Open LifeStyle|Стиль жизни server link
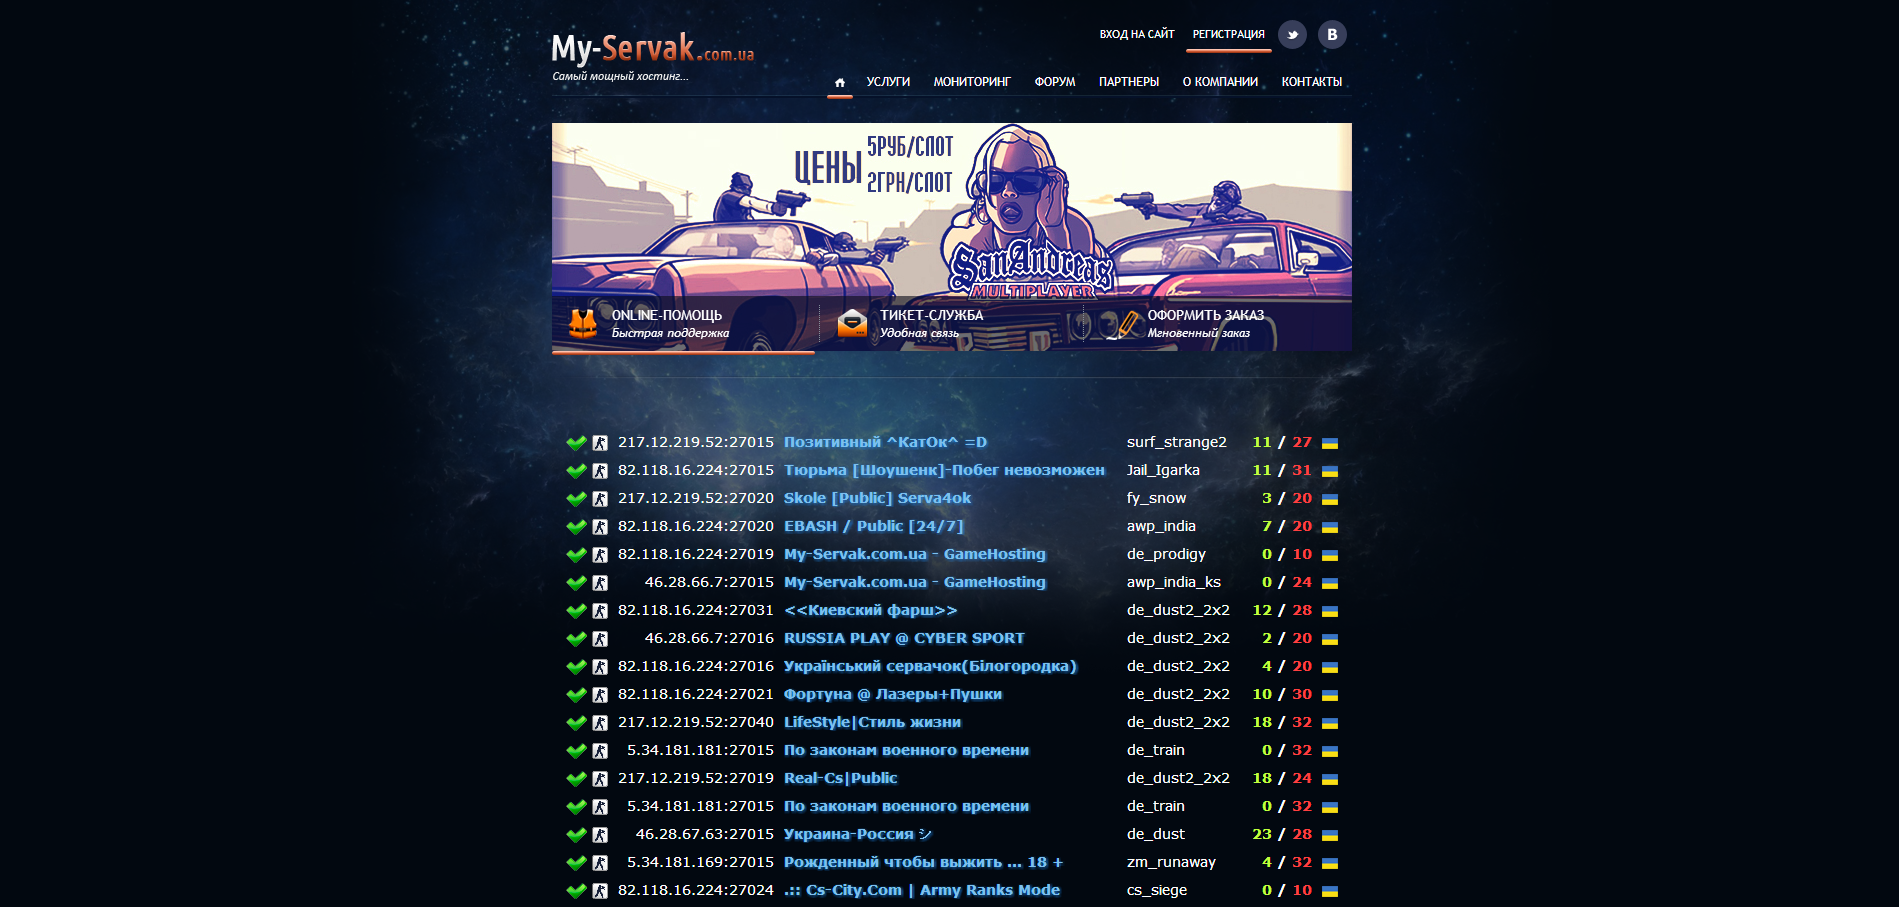The image size is (1899, 907). [872, 722]
